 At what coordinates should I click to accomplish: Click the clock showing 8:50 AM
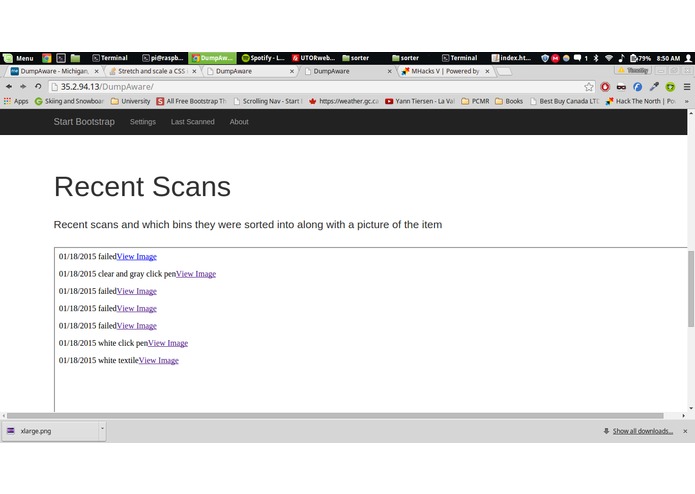click(x=668, y=58)
